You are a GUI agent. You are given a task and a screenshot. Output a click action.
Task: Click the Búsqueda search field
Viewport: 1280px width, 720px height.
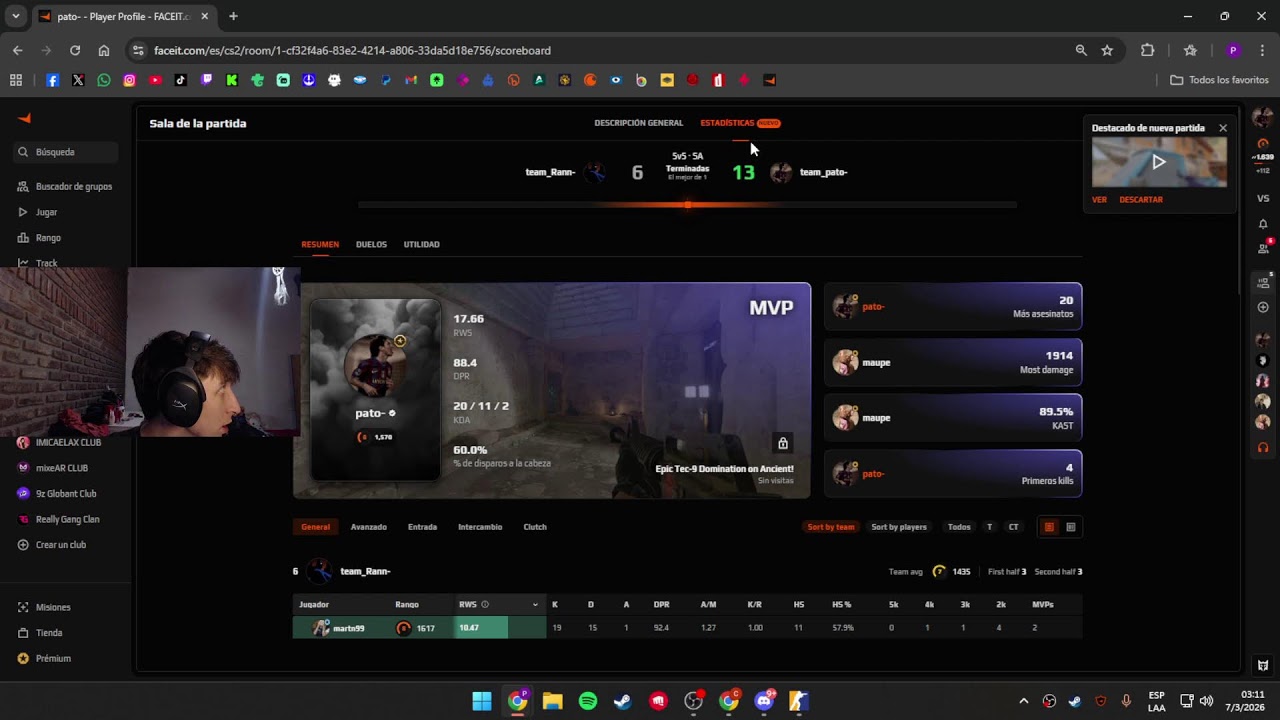(66, 152)
